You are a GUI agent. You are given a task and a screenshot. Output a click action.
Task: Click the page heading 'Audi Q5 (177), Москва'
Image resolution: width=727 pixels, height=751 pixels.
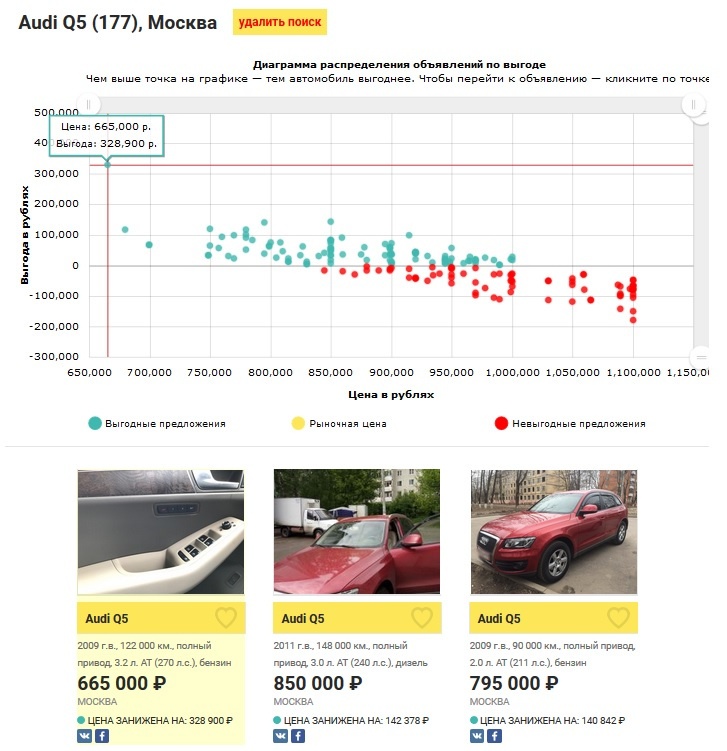pyautogui.click(x=118, y=23)
